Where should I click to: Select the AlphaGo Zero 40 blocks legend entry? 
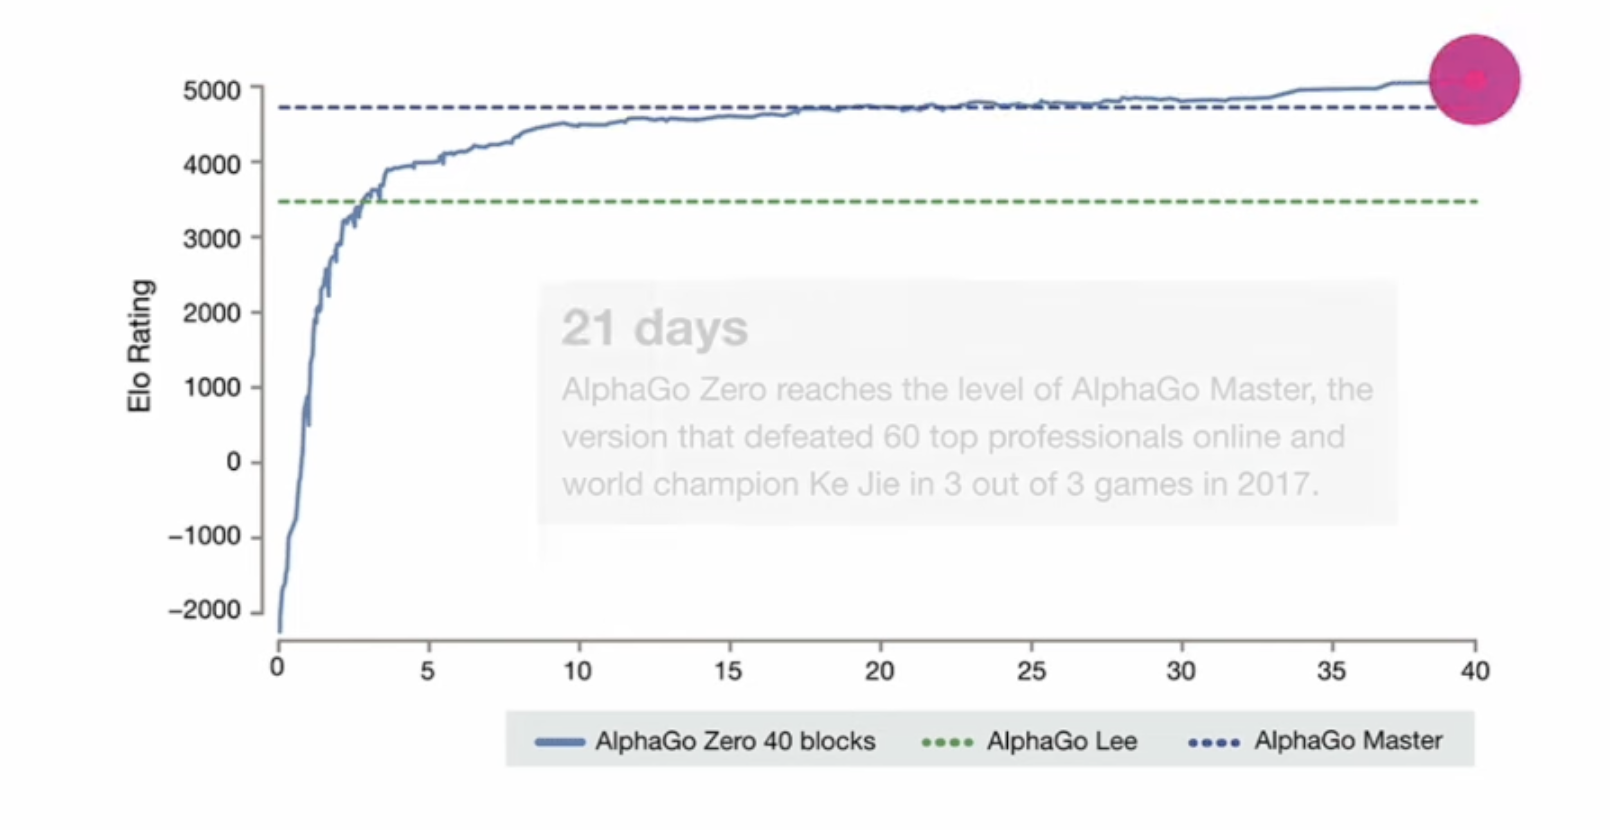705,741
